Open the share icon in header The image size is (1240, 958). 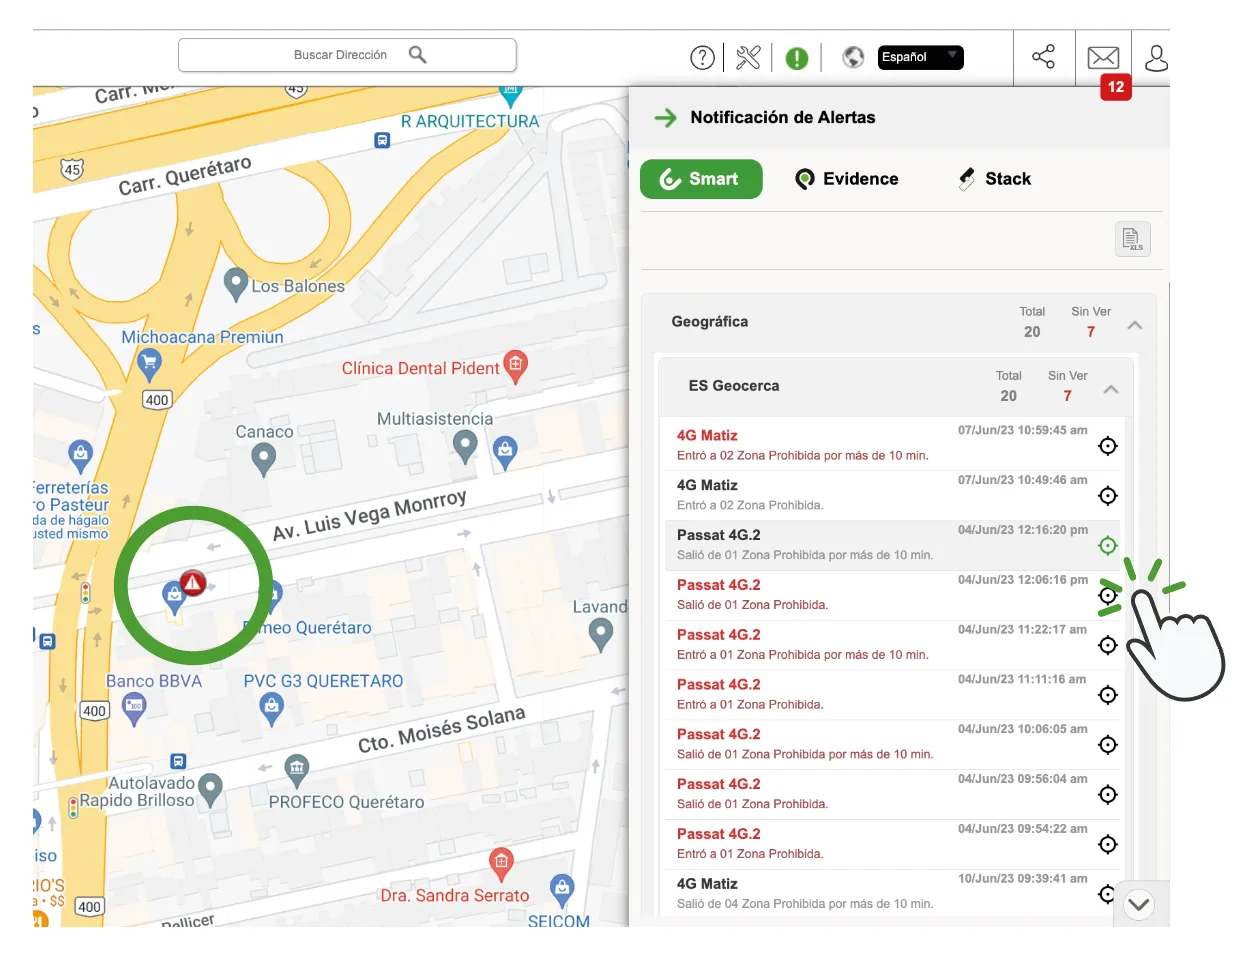pos(1043,56)
